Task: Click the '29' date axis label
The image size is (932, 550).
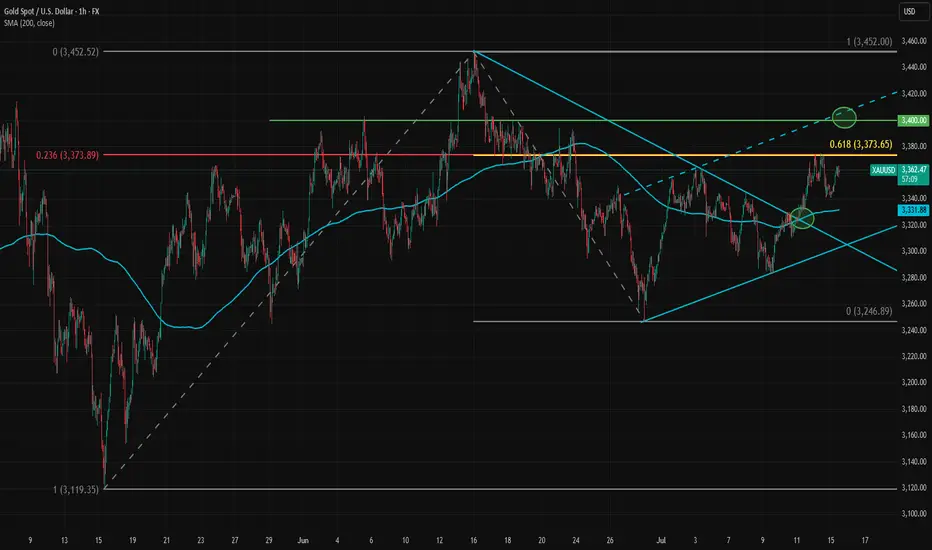Action: (269, 540)
